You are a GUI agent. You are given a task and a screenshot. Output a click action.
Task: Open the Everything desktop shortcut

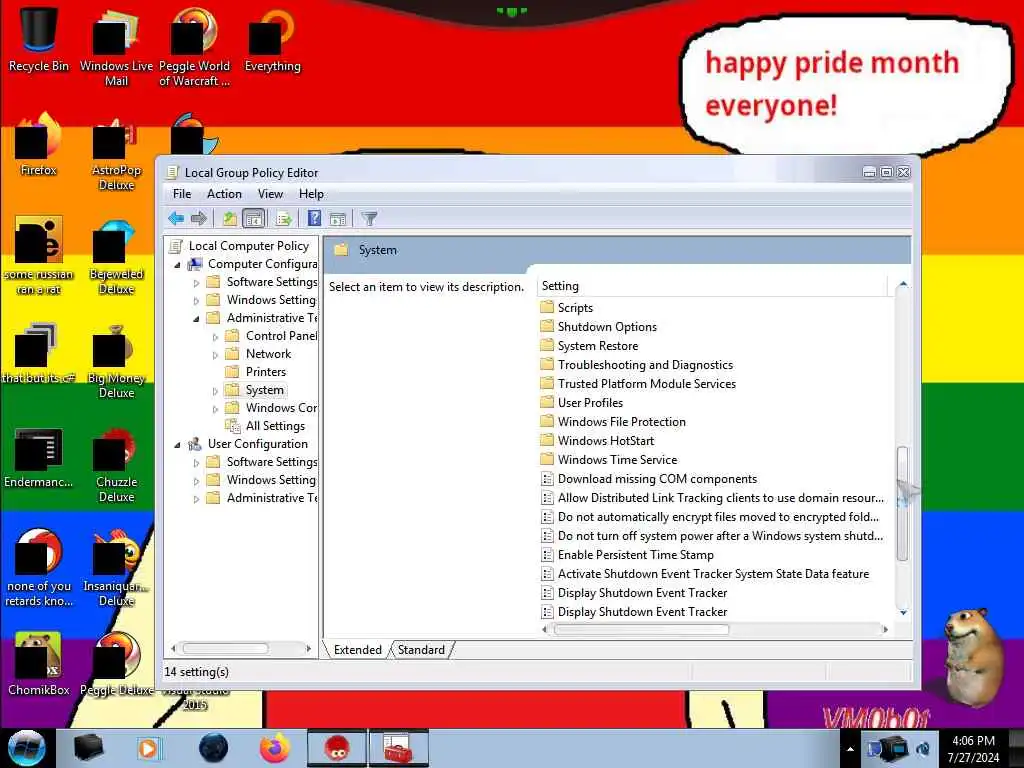tap(272, 38)
